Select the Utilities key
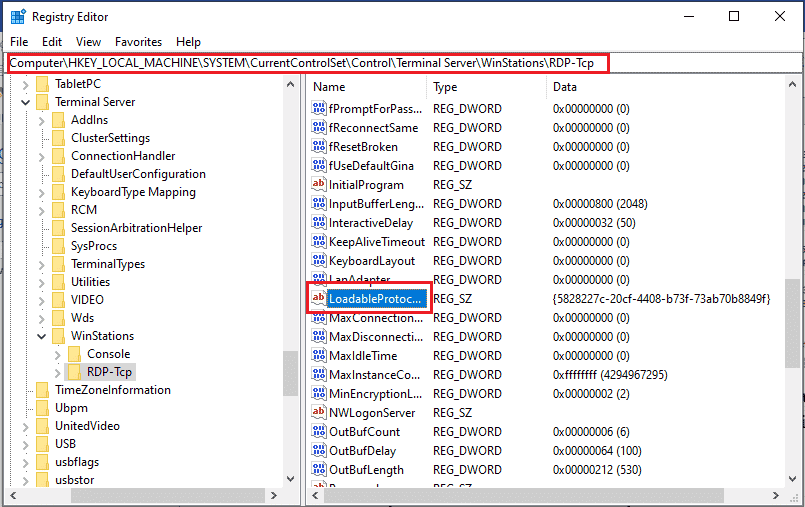Screen dimensions: 805x507 [x=90, y=281]
